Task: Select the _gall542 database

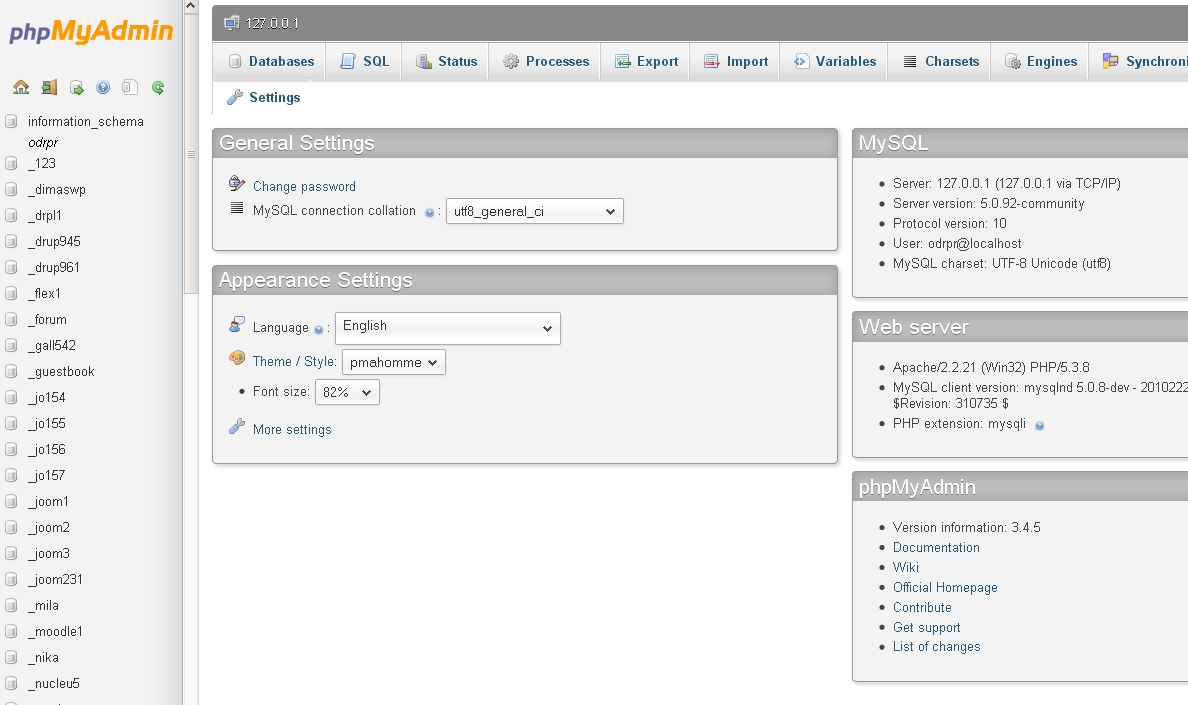Action: point(52,346)
